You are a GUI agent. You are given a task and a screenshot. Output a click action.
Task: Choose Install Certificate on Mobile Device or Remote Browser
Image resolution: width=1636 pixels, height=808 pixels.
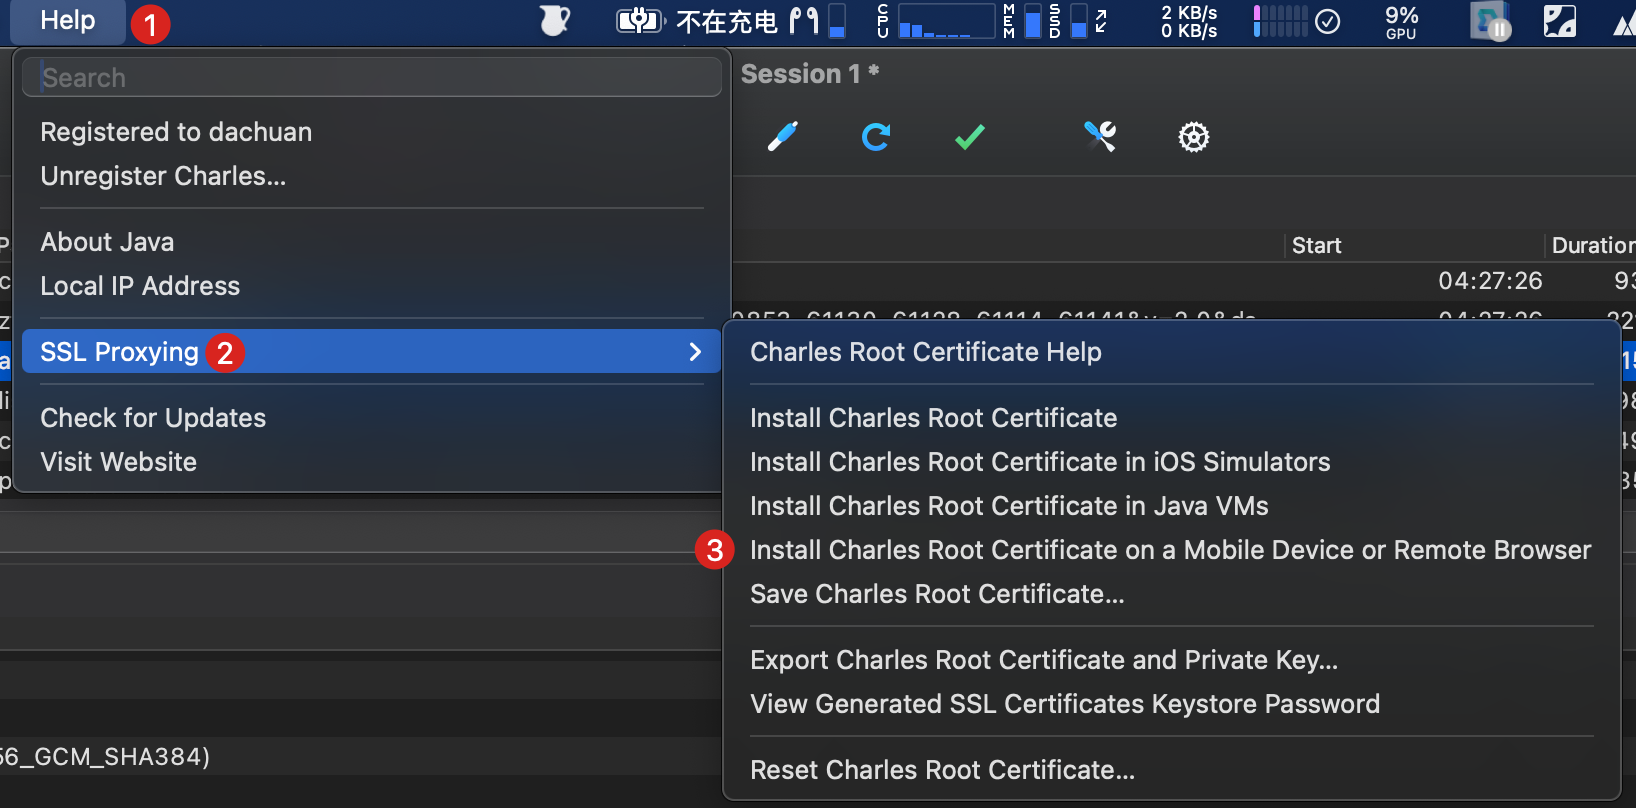(1171, 550)
